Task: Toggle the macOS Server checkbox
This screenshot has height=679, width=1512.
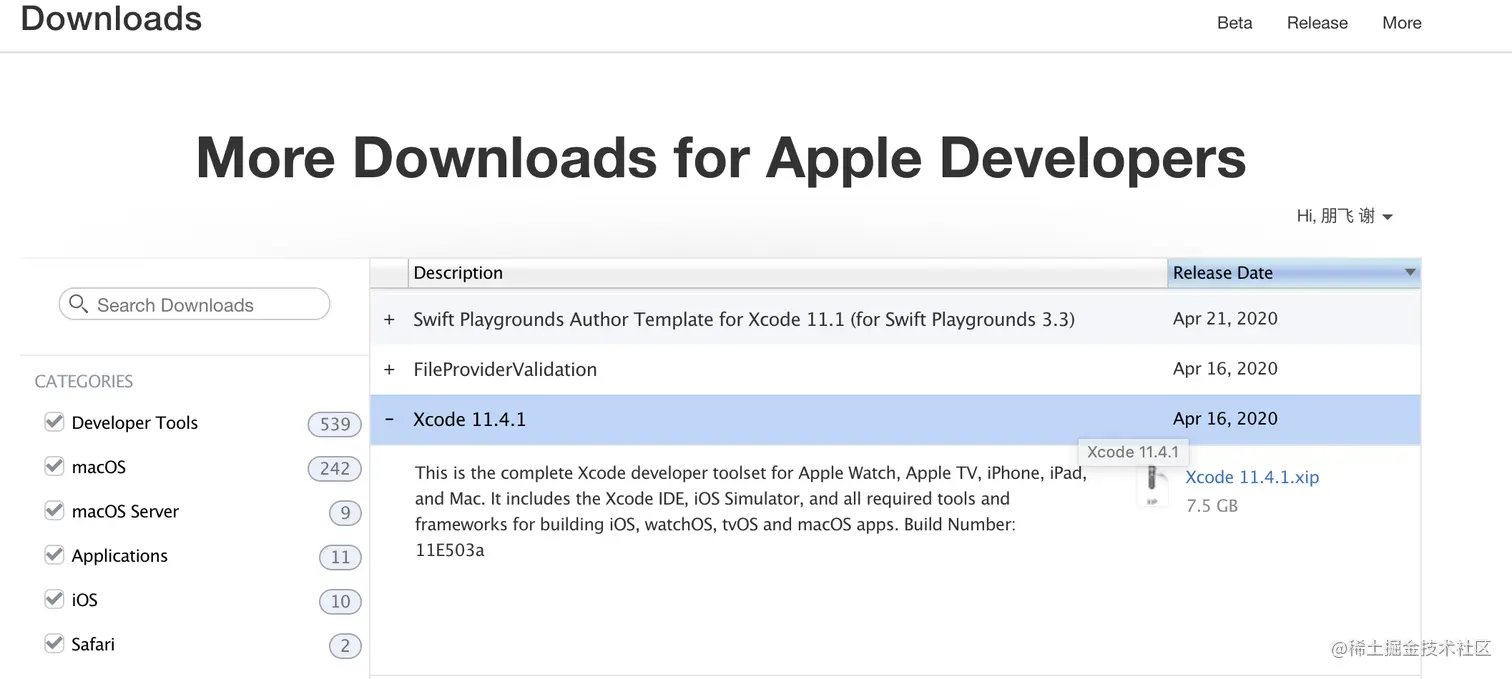Action: coord(54,510)
